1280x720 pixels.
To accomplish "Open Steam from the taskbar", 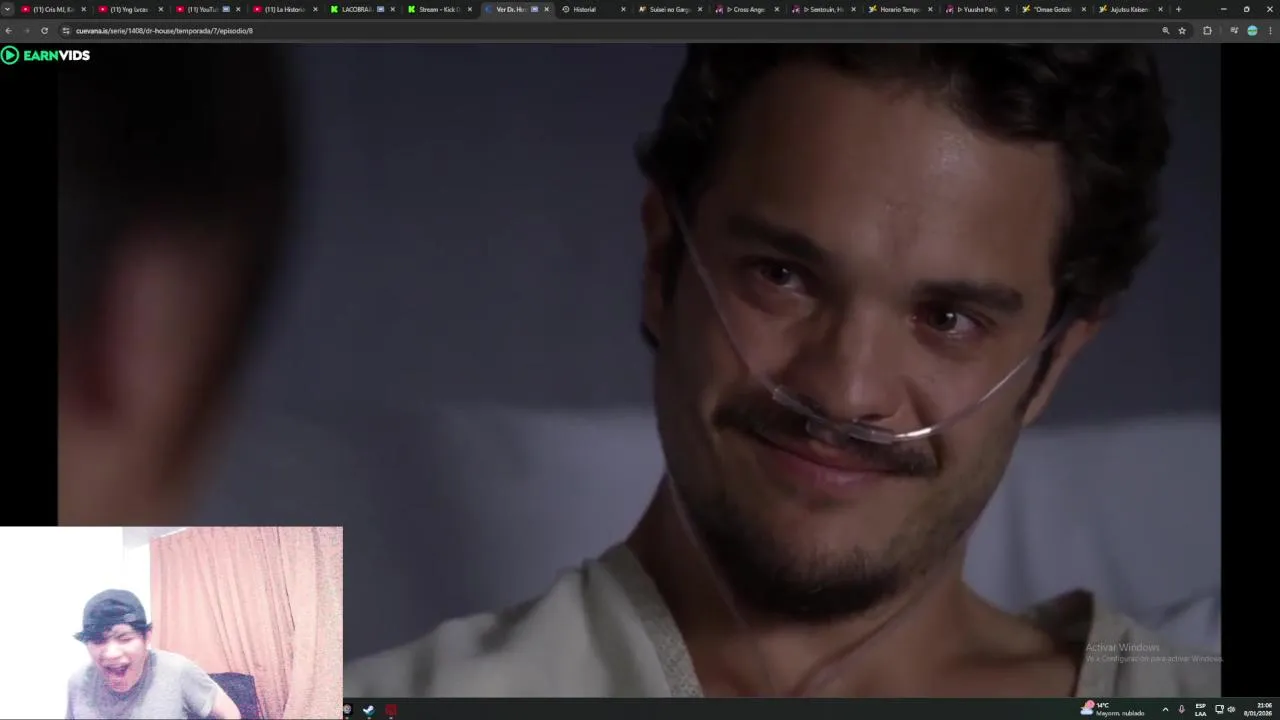I will (x=369, y=711).
